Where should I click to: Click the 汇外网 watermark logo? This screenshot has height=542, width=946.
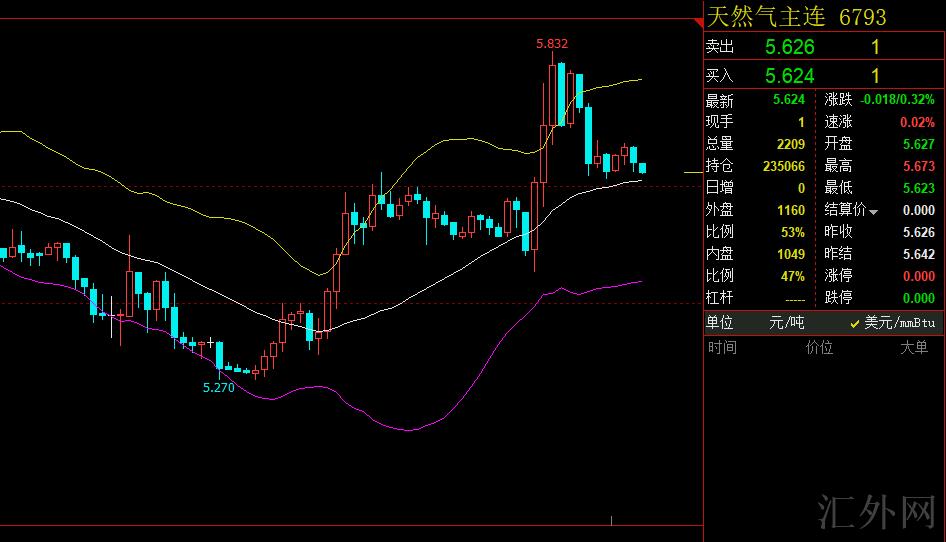[x=874, y=512]
